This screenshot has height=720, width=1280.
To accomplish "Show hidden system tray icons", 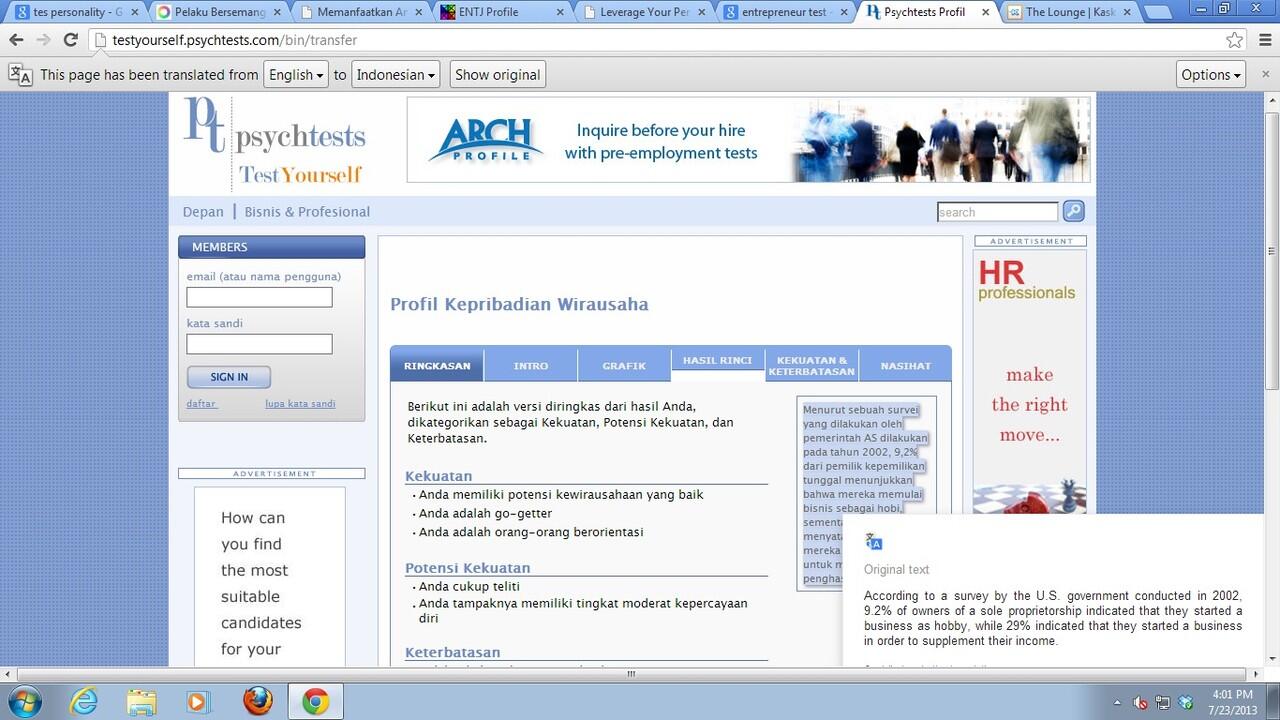I will pyautogui.click(x=1117, y=702).
